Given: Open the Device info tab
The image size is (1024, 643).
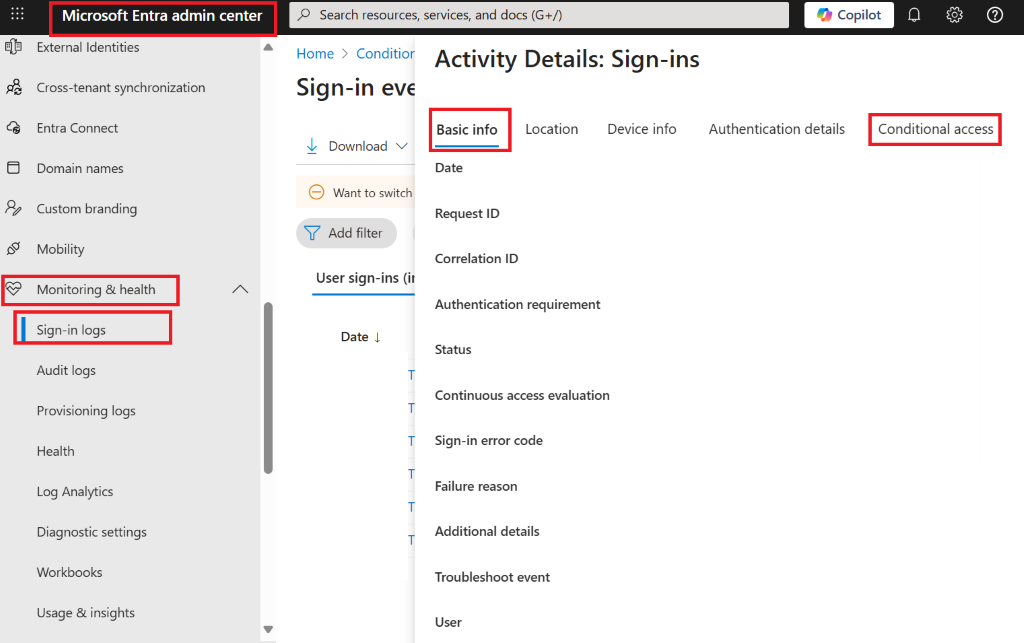Looking at the screenshot, I should pos(641,129).
